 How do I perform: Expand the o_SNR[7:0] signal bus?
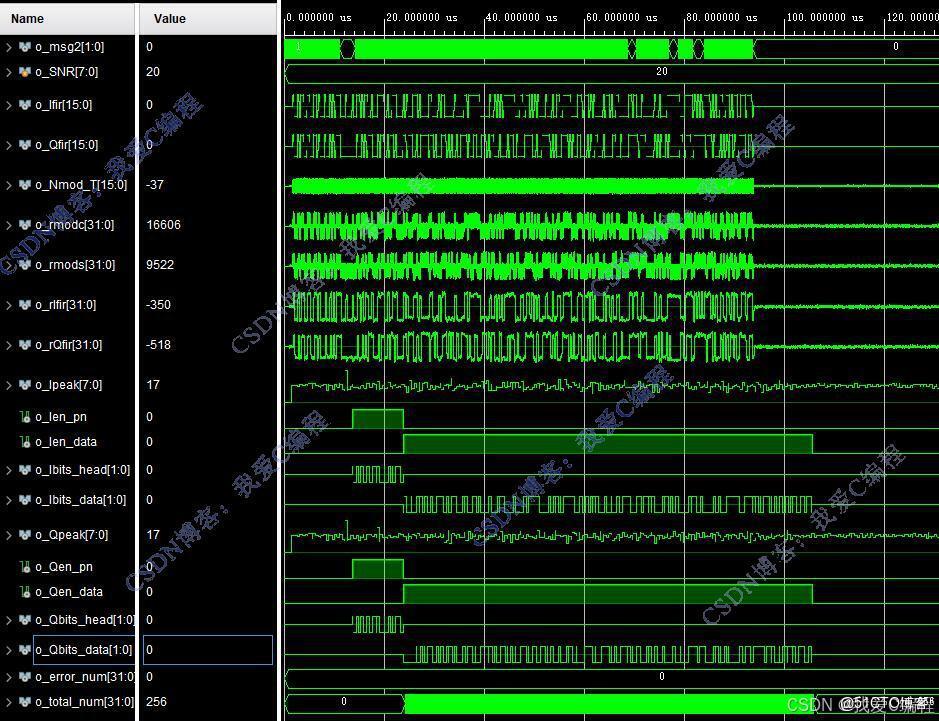click(8, 72)
